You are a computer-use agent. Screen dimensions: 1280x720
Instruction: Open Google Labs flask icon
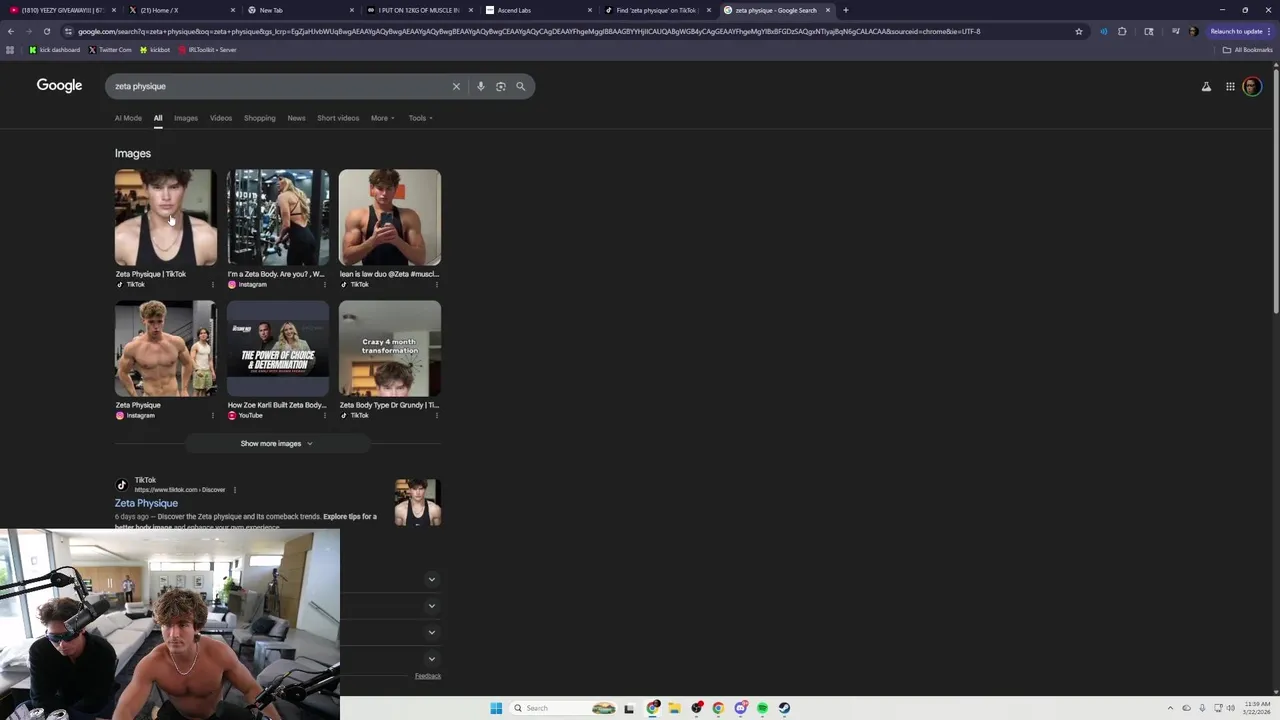[x=1206, y=87]
